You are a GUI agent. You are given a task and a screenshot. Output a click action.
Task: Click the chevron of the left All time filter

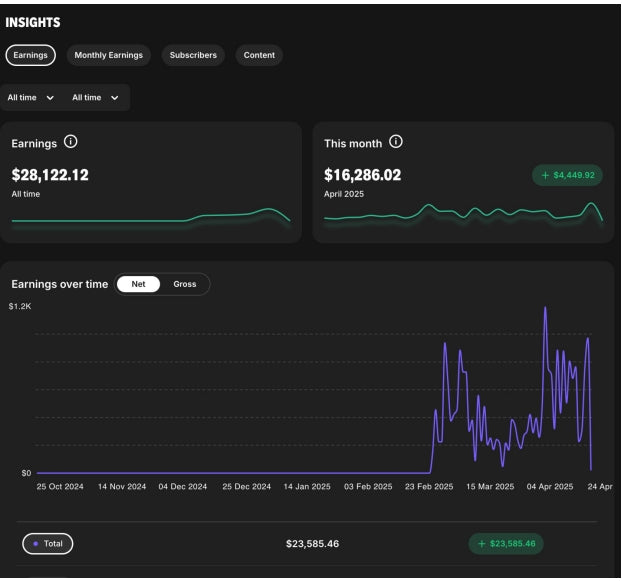pos(50,98)
